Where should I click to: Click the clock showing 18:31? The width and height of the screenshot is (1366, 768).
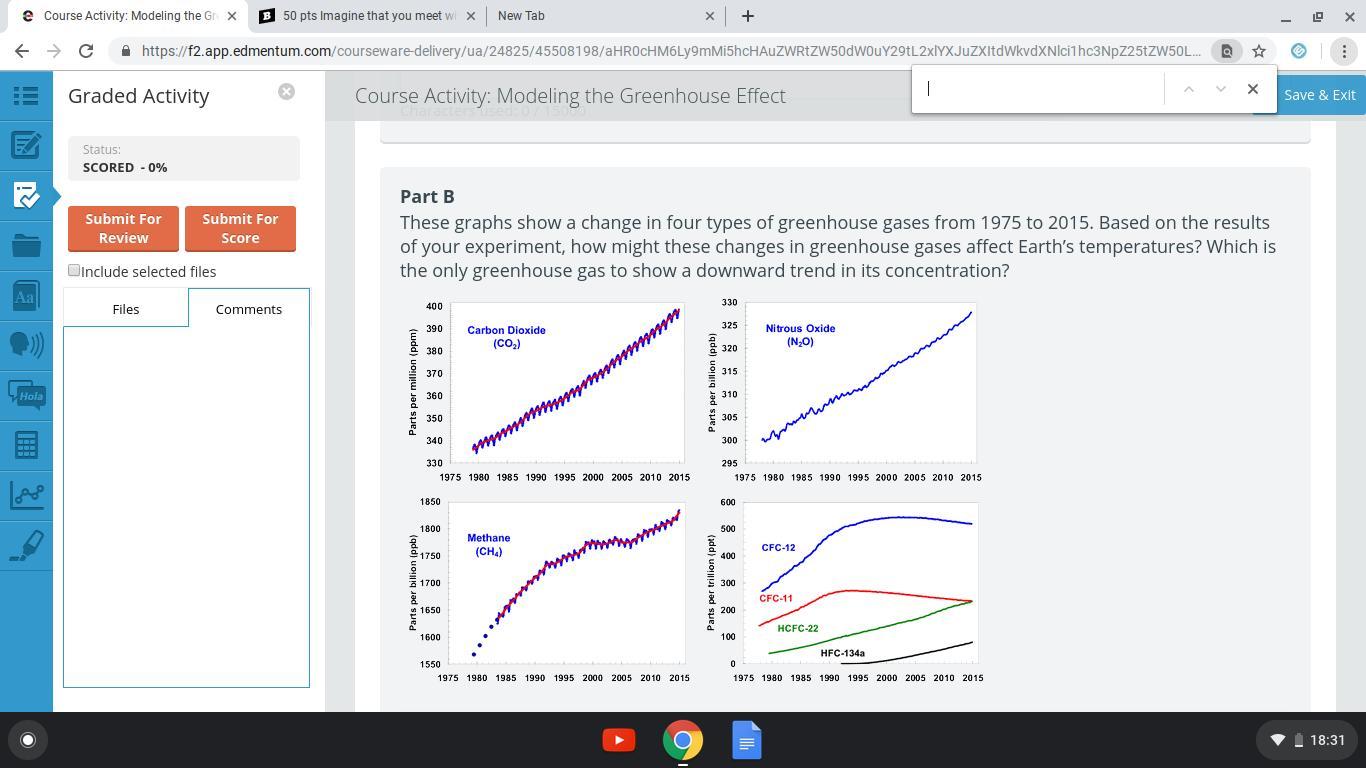coord(1327,740)
